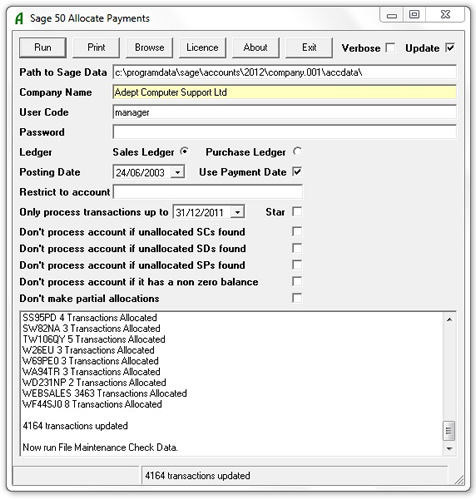Tick the Star checkbox

tap(297, 212)
